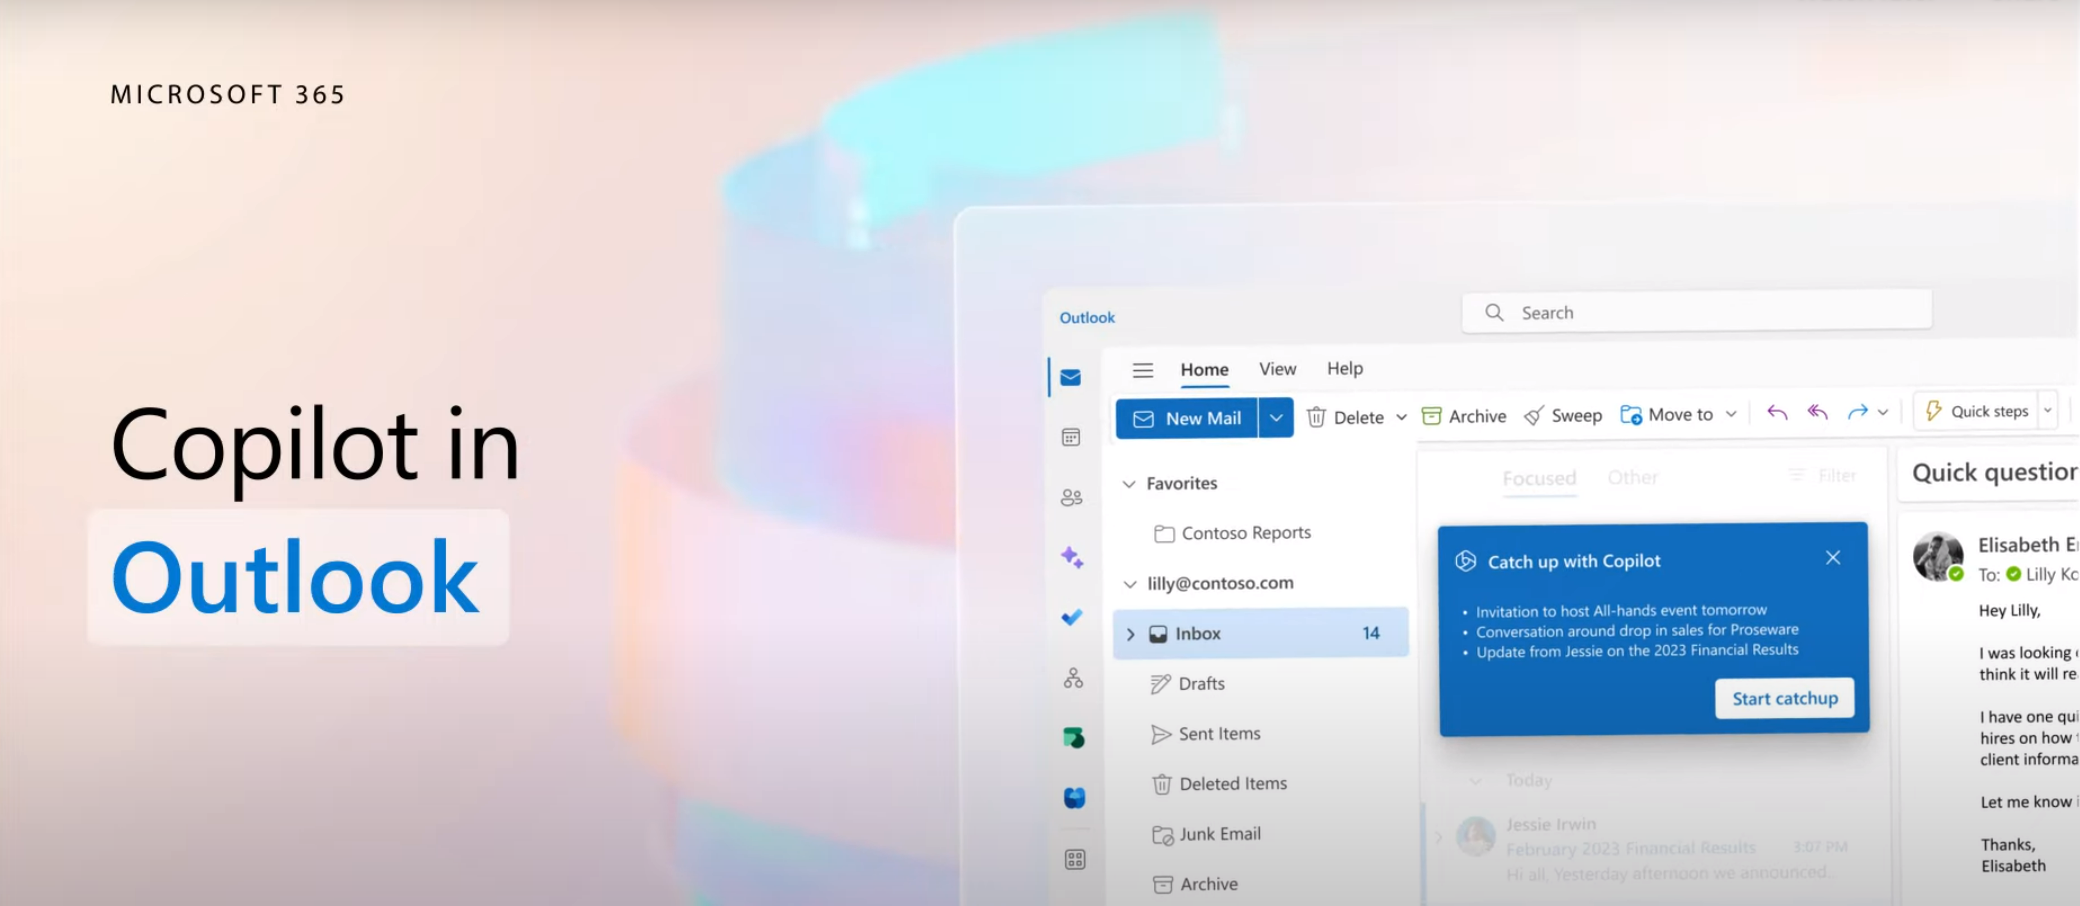Screen dimensions: 2080x906
Task: Click 'Invitation to host All-hands event tomorrow'
Action: click(1621, 610)
